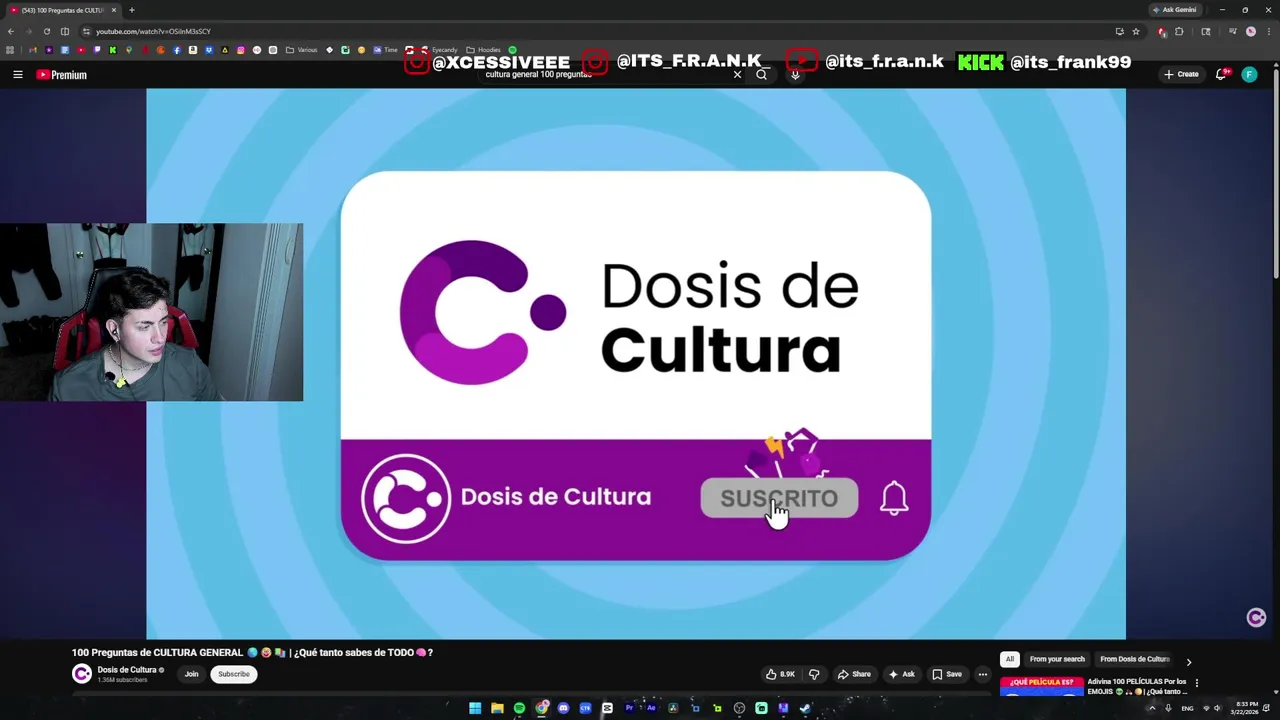Open After Effects from the taskbar
This screenshot has height=720, width=1280.
[x=651, y=708]
